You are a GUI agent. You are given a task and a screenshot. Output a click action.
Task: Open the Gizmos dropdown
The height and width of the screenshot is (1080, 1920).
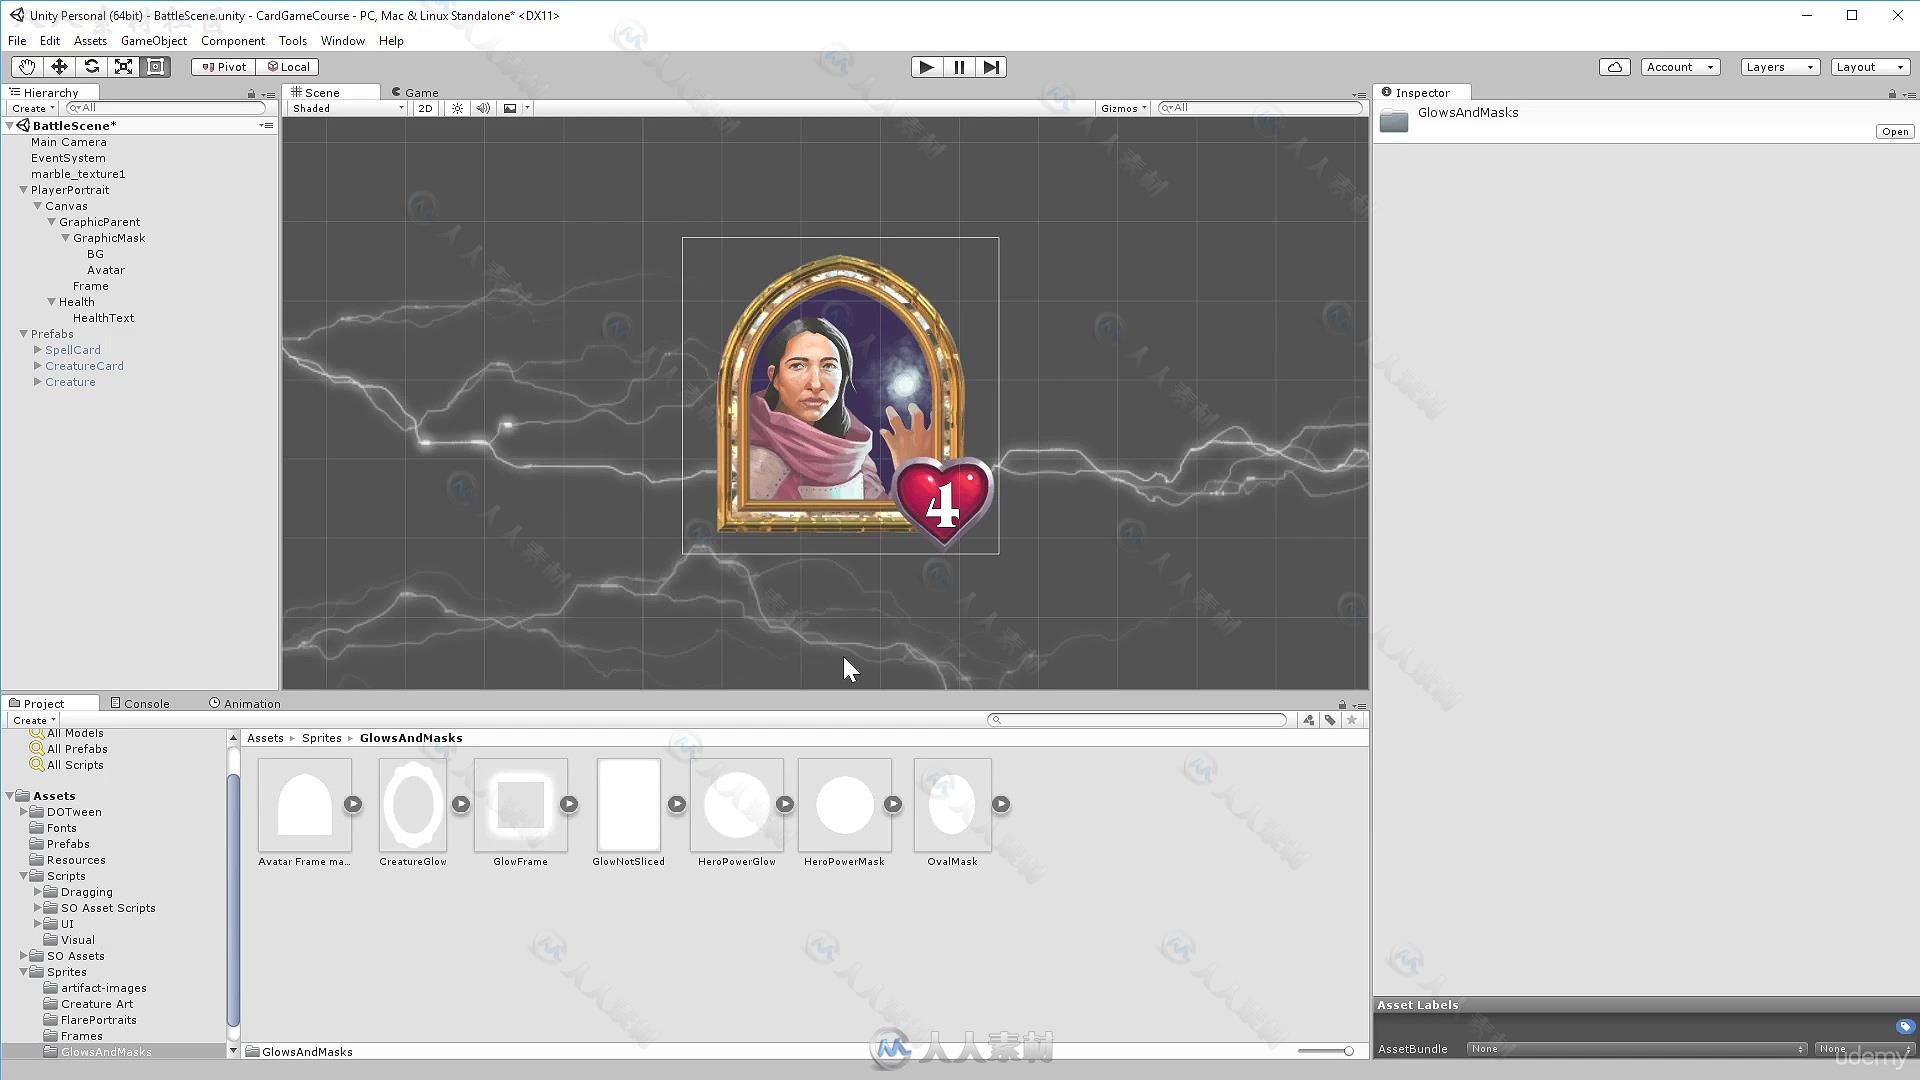pos(1123,108)
